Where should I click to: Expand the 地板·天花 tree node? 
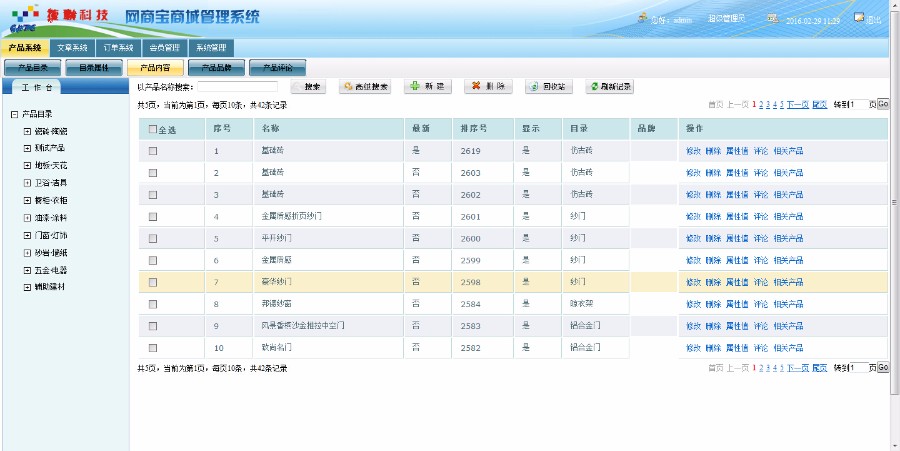coord(27,165)
